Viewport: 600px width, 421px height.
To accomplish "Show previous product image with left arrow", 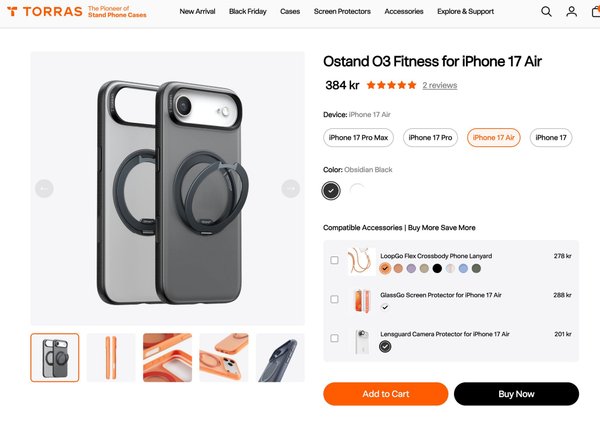I will [x=44, y=188].
